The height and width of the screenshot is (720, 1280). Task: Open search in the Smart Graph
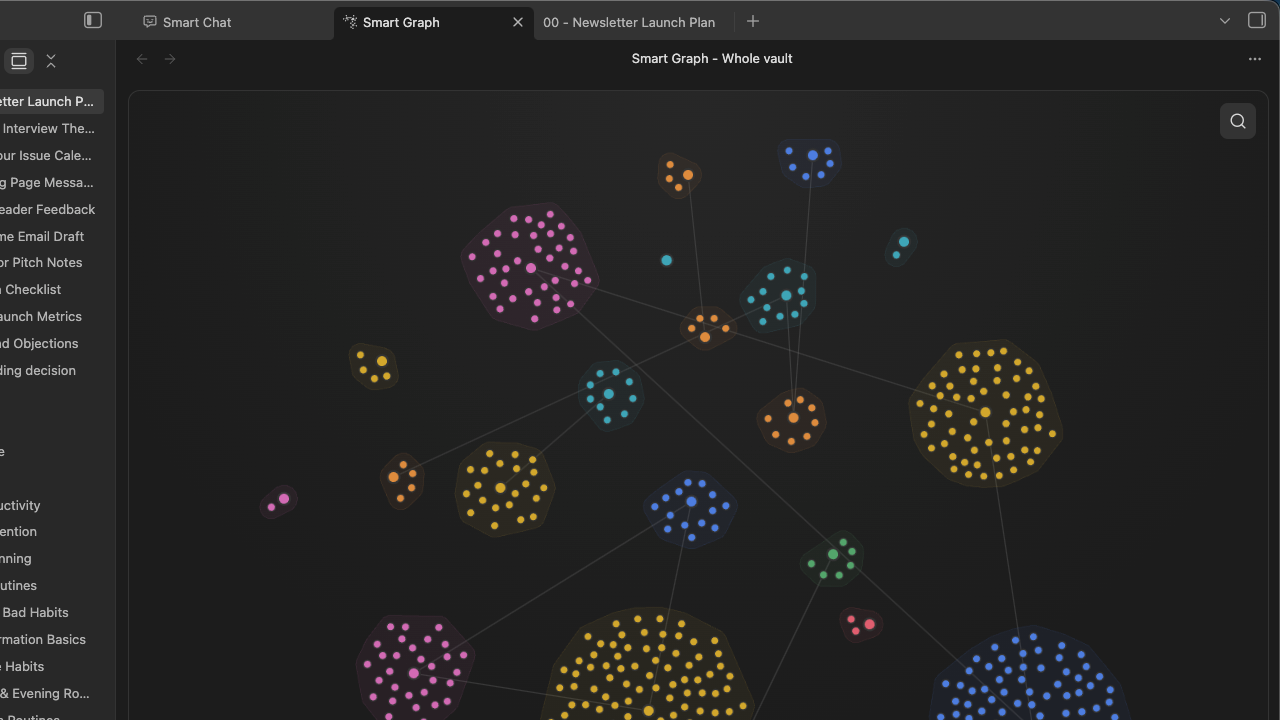pyautogui.click(x=1238, y=121)
